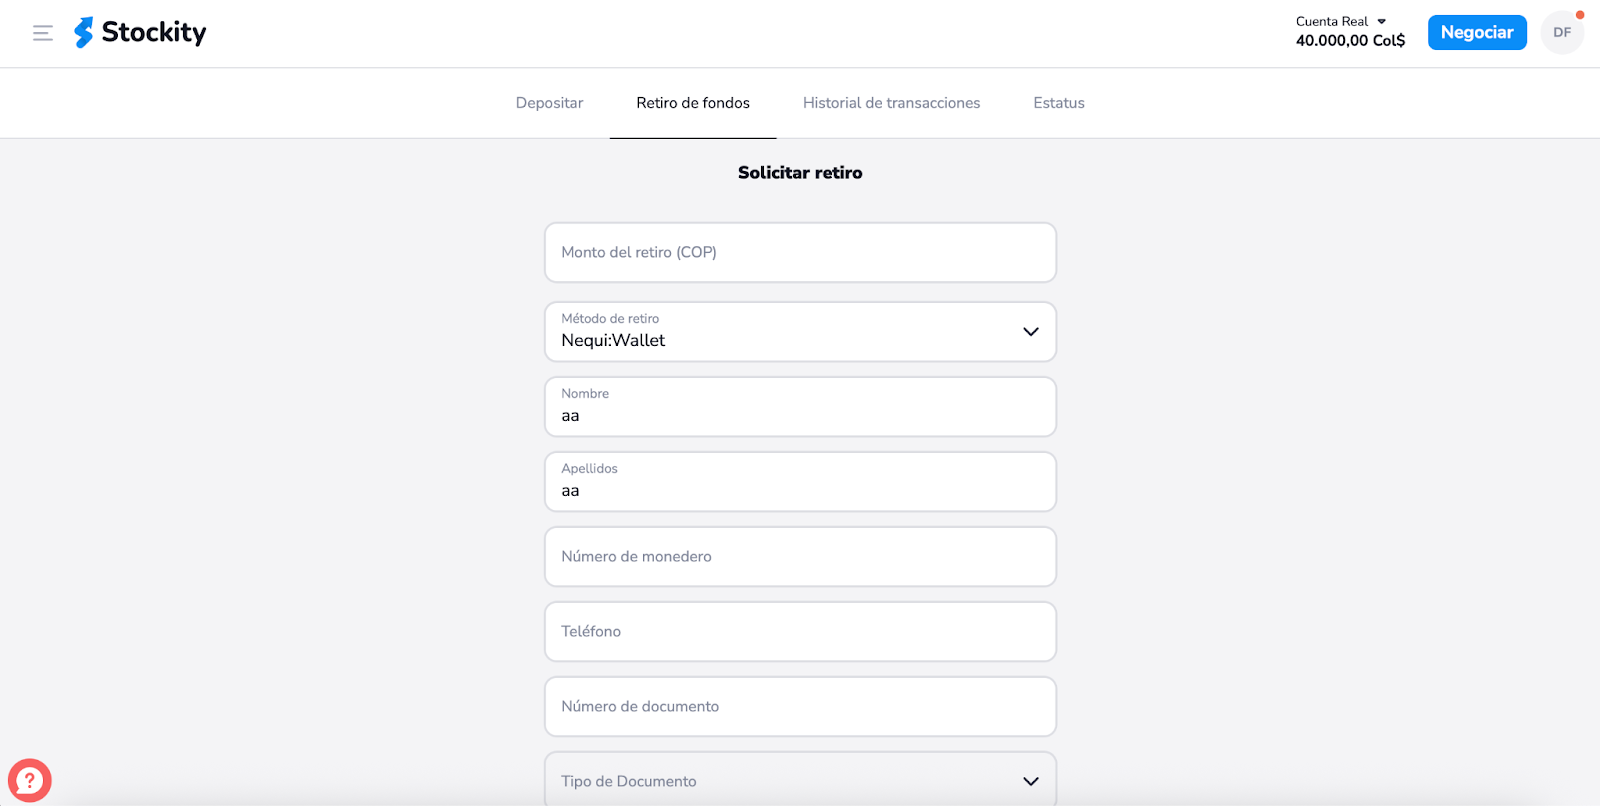The height and width of the screenshot is (806, 1600).
Task: Focus the Número de documento field
Action: pyautogui.click(x=800, y=707)
